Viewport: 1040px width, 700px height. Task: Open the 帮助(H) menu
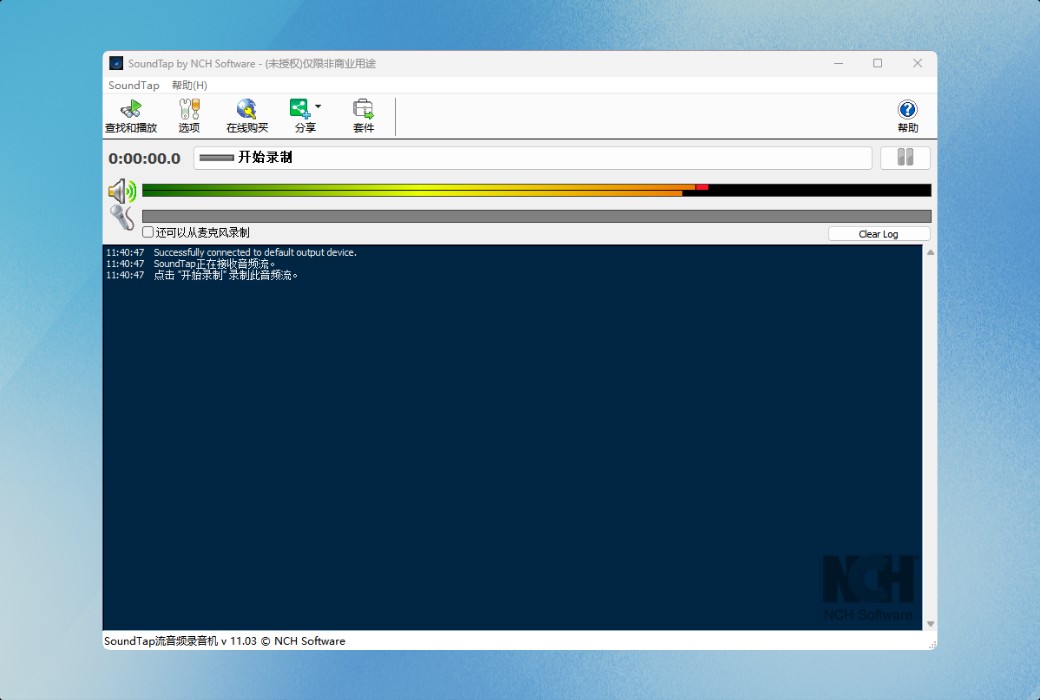[x=188, y=85]
